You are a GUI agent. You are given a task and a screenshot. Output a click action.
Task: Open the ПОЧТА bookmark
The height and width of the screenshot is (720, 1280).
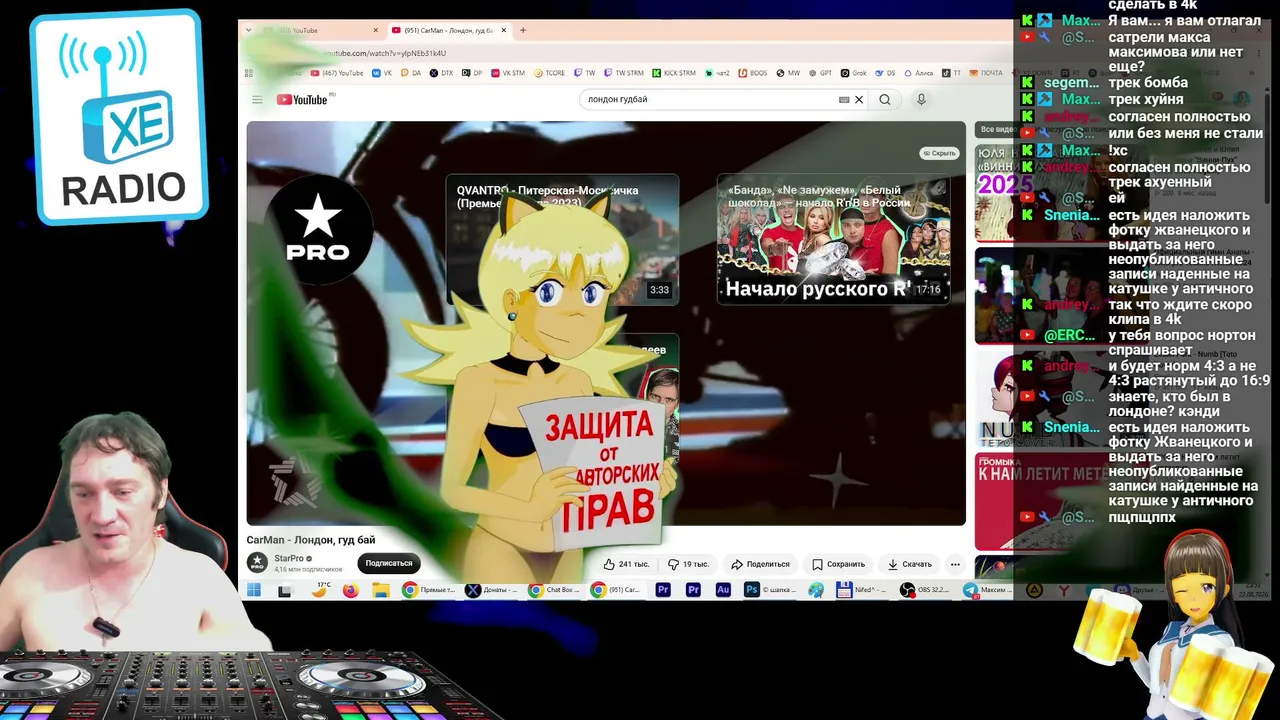click(x=985, y=73)
